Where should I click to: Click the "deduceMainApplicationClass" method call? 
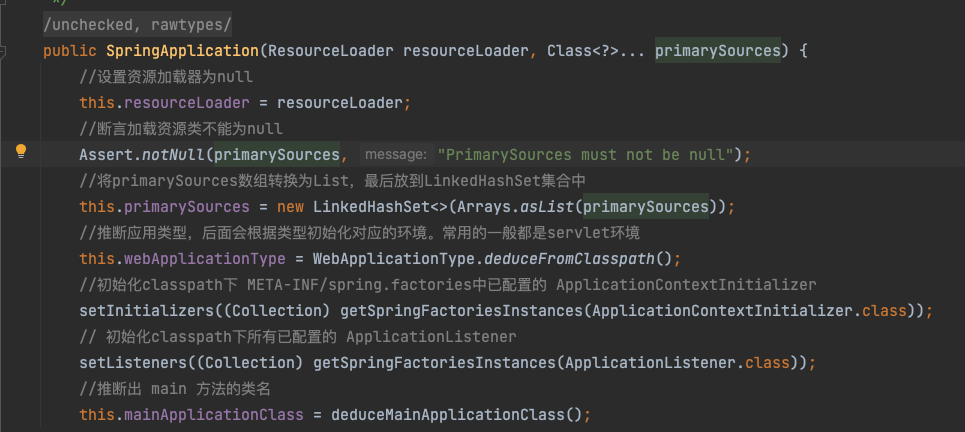click(447, 415)
